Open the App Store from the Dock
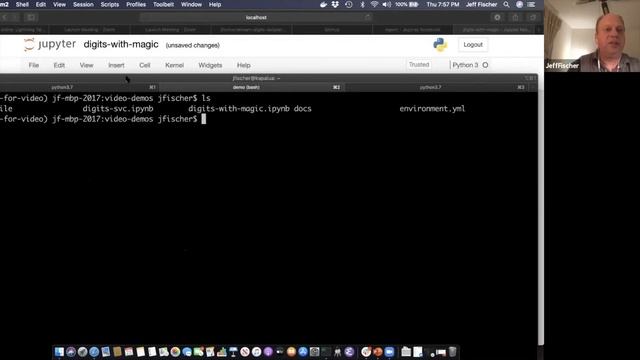Image resolution: width=640 pixels, height=360 pixels. [303, 352]
